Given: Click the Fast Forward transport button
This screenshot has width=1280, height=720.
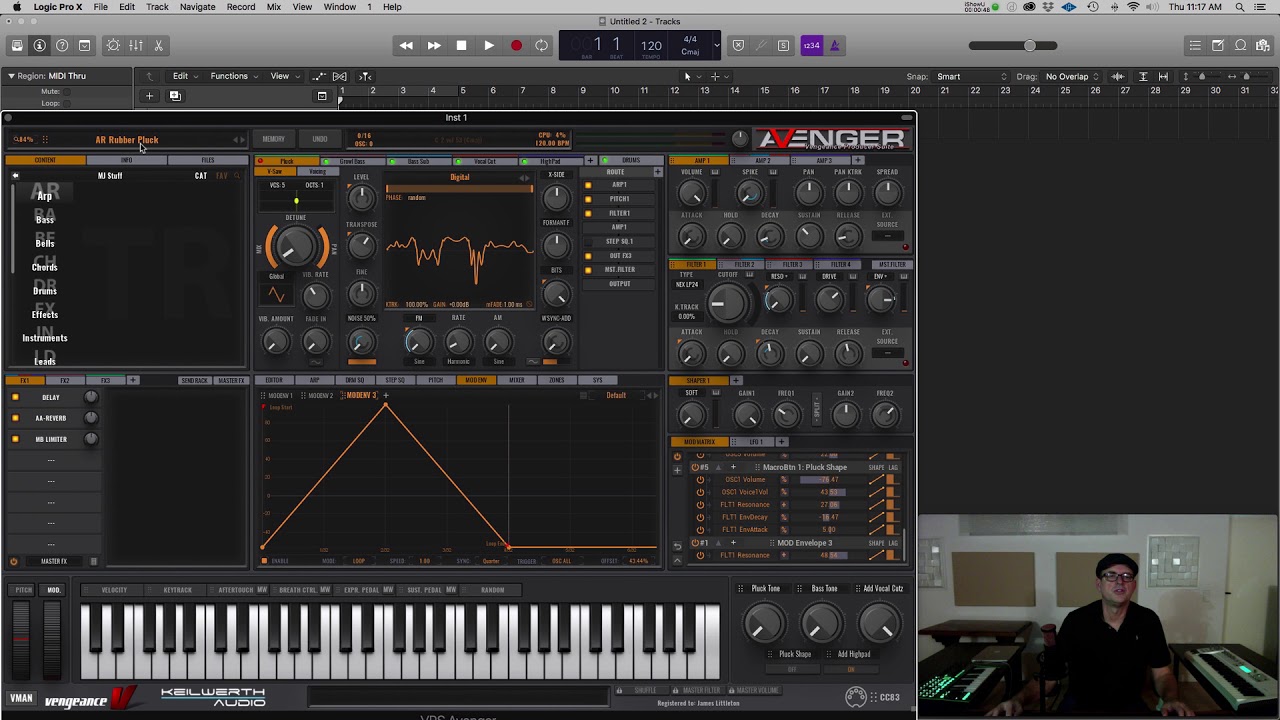Looking at the screenshot, I should tap(434, 45).
